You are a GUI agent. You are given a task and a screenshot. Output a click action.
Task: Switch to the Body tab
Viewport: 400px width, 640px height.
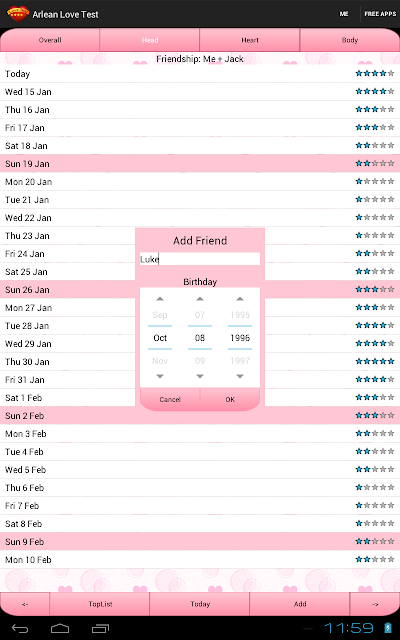350,40
